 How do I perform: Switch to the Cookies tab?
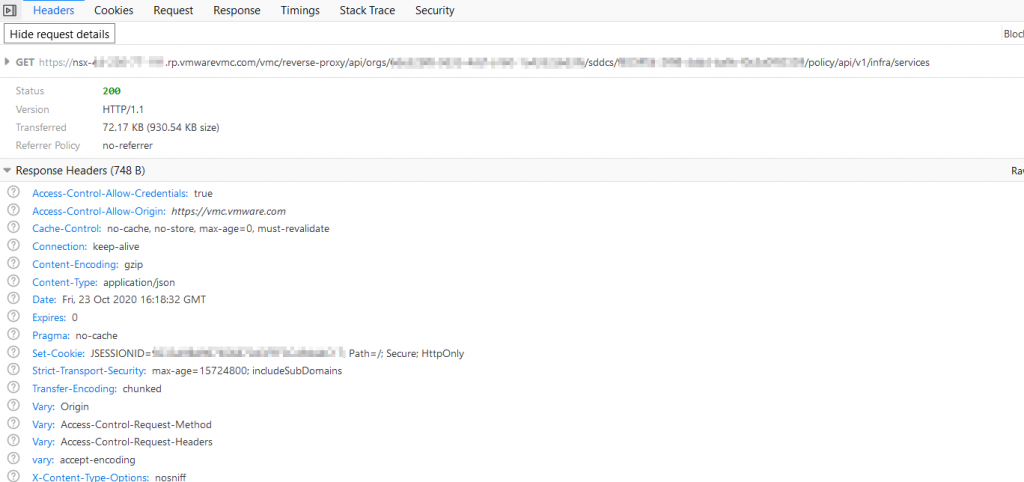(114, 10)
